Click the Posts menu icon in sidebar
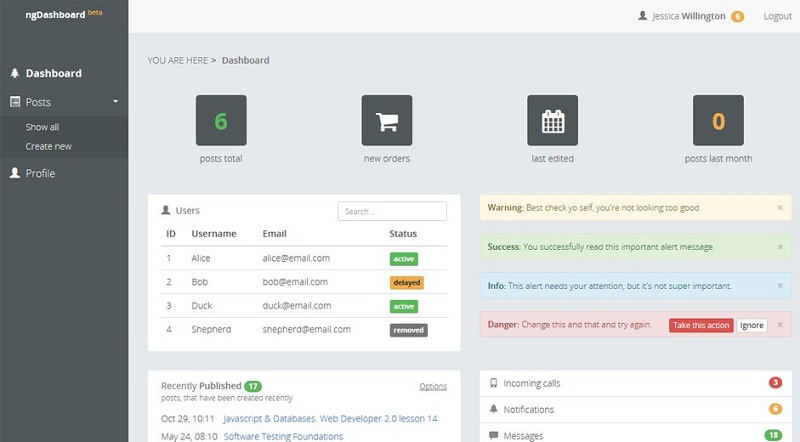This screenshot has width=800, height=442. click(15, 102)
